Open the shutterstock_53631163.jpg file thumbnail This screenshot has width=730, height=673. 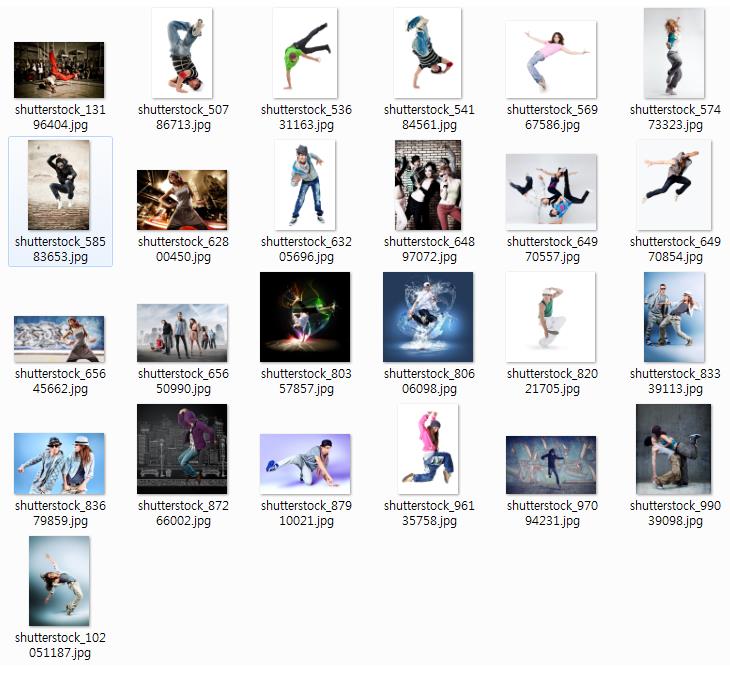[x=305, y=53]
